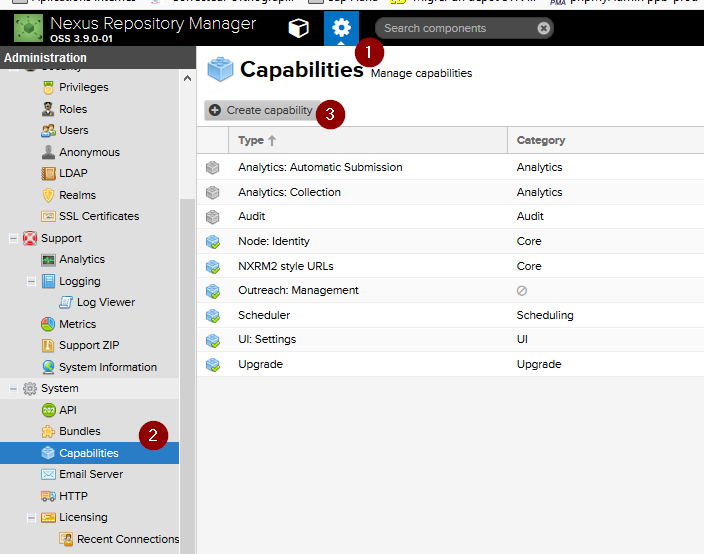Viewport: 704px width, 554px height.
Task: Click the Create capability button
Action: (262, 110)
